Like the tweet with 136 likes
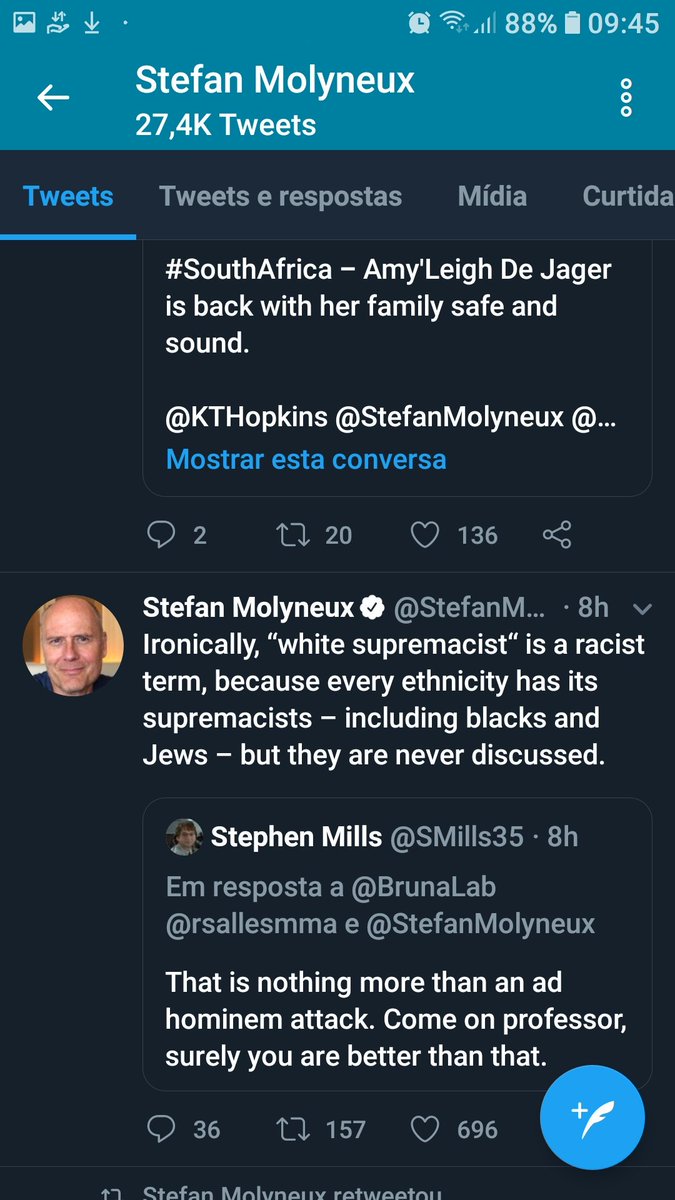 coord(425,535)
